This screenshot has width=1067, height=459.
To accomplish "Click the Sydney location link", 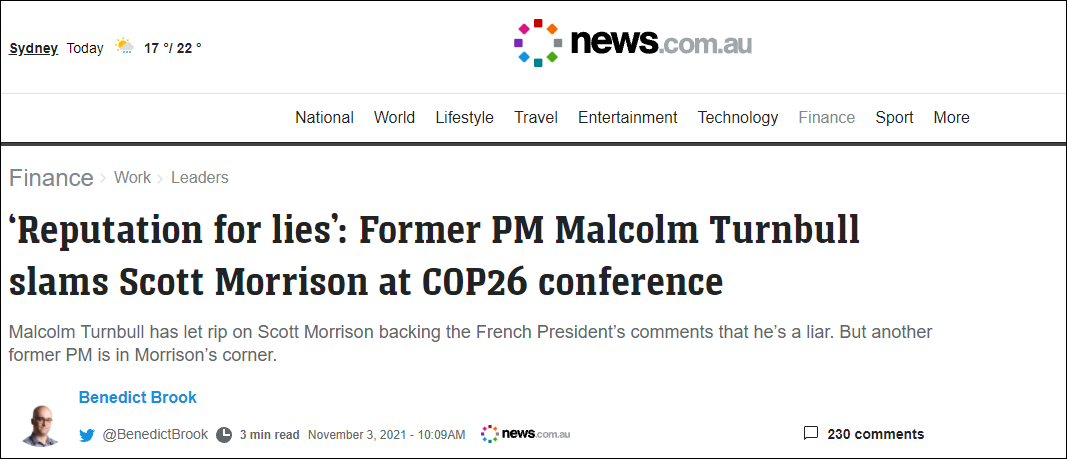I will tap(34, 48).
